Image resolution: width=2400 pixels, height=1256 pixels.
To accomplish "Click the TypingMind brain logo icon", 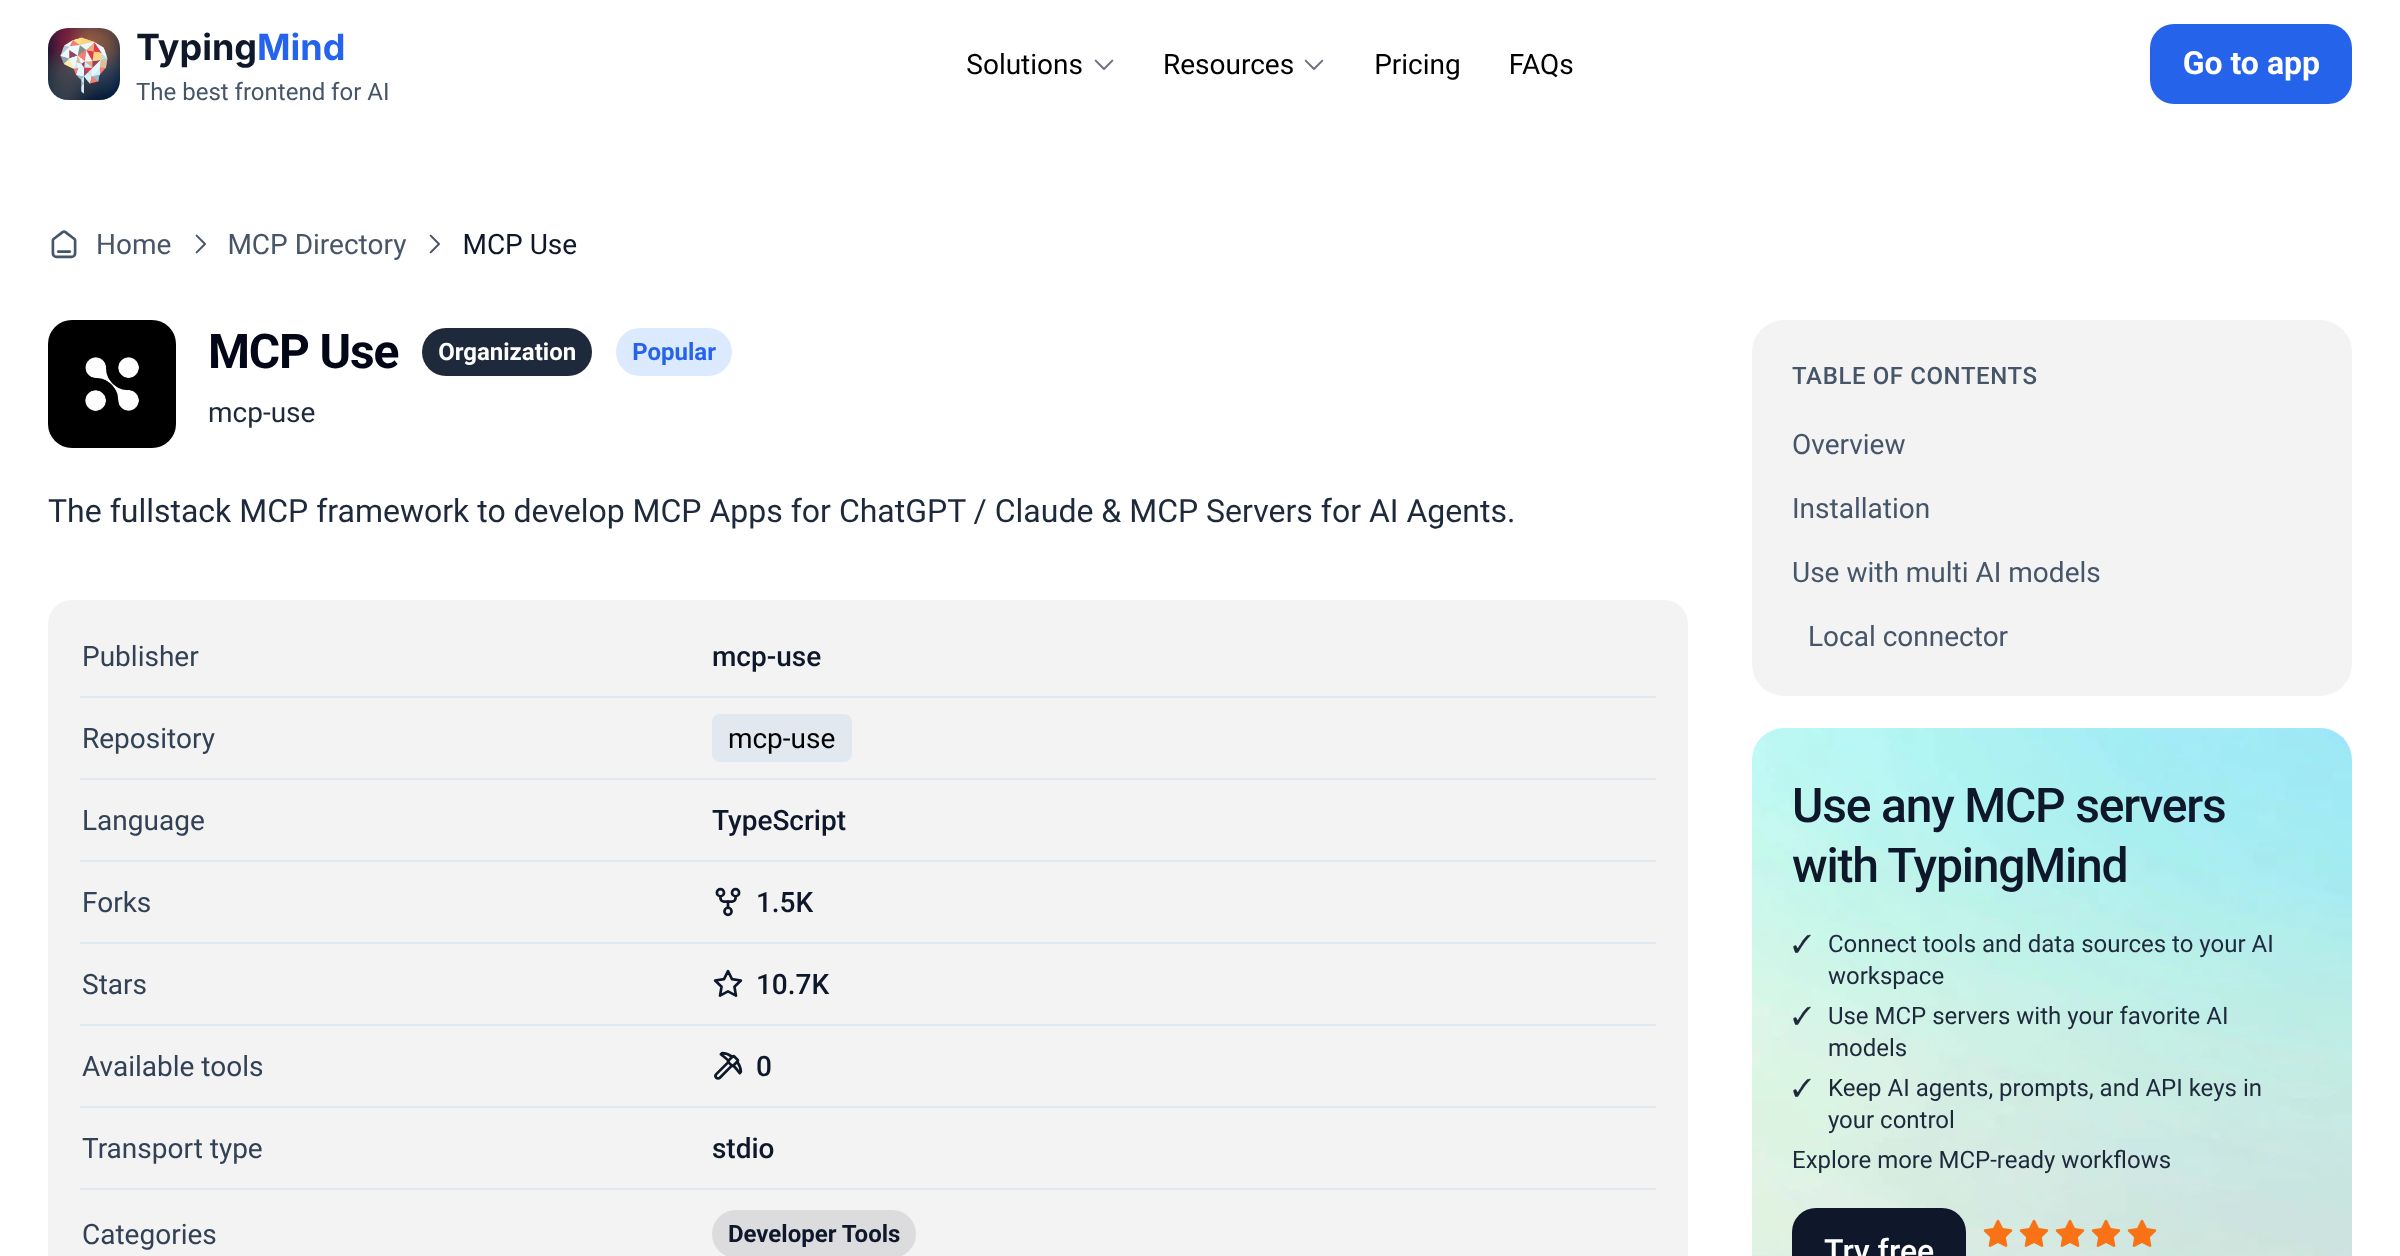I will click(x=84, y=64).
